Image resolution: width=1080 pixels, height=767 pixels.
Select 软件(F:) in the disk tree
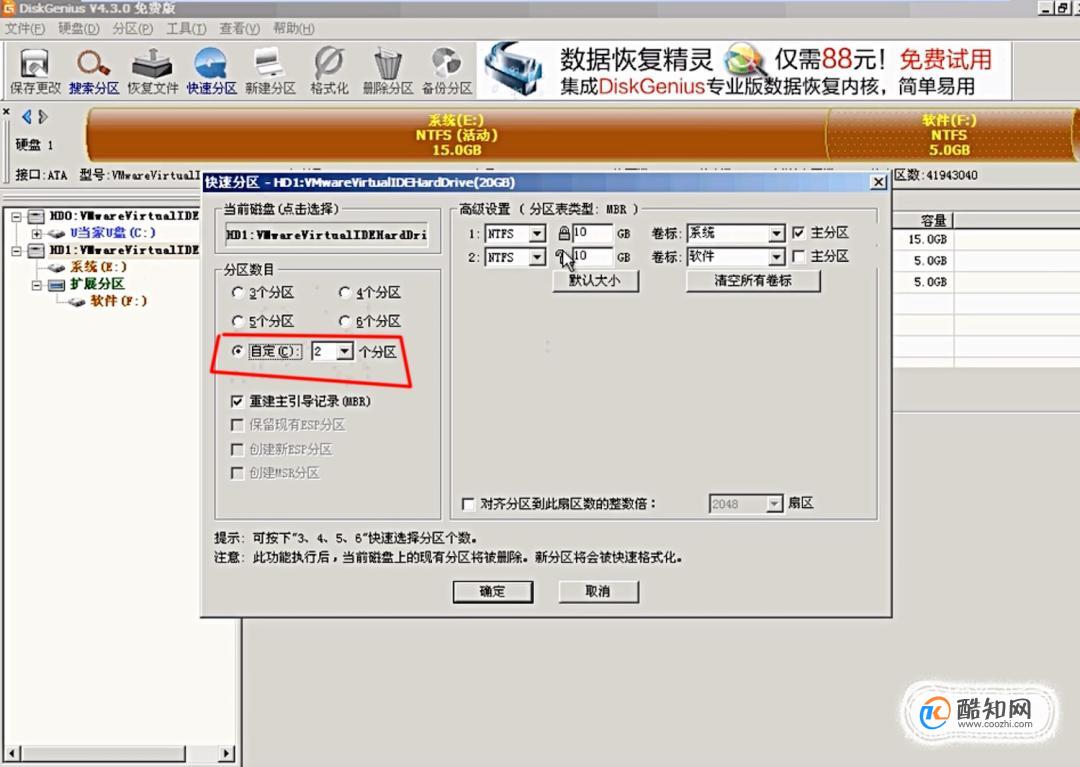[118, 301]
